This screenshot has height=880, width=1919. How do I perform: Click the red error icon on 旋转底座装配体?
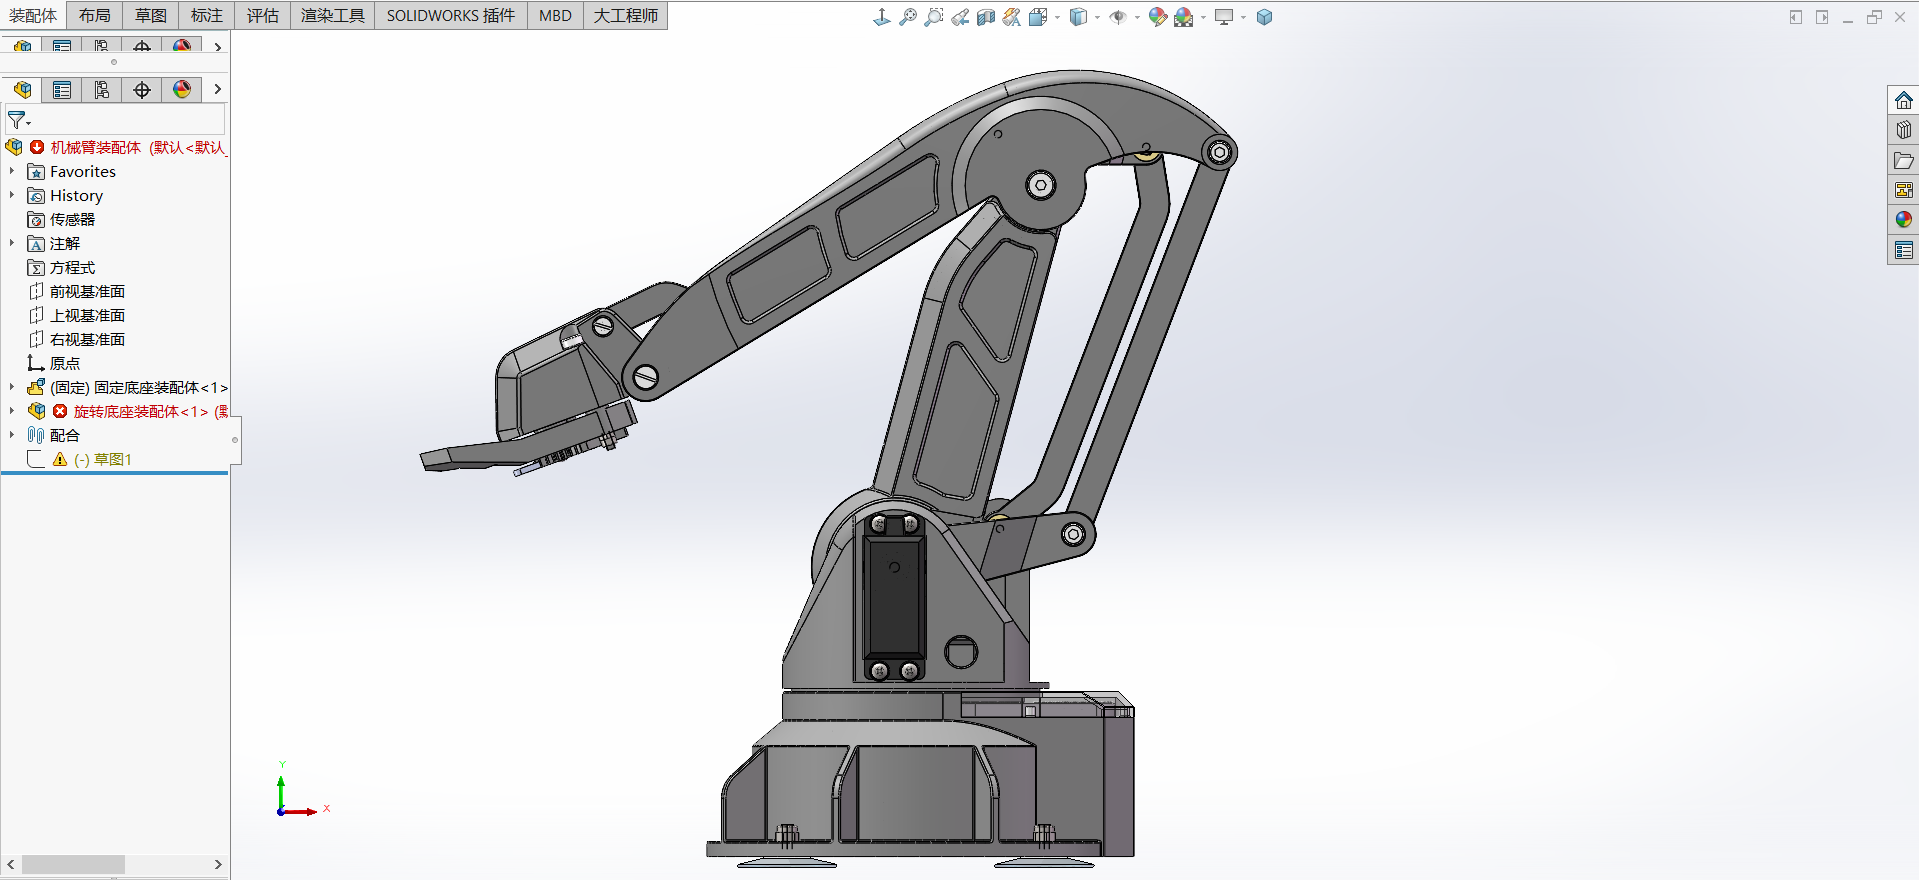pos(60,411)
